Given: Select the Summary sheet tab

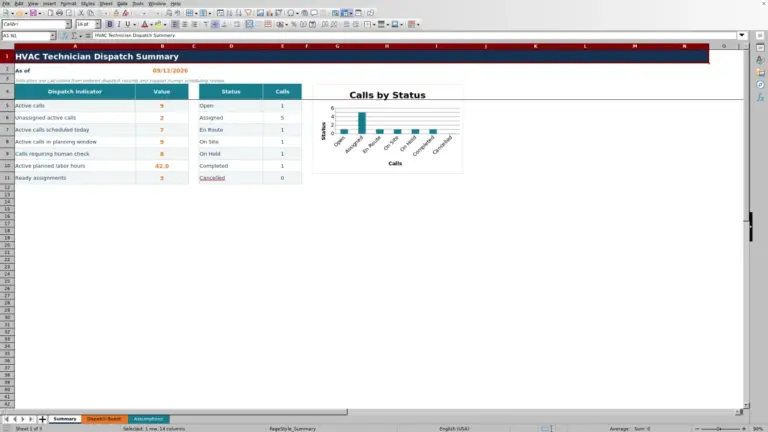Looking at the screenshot, I should tap(65, 419).
